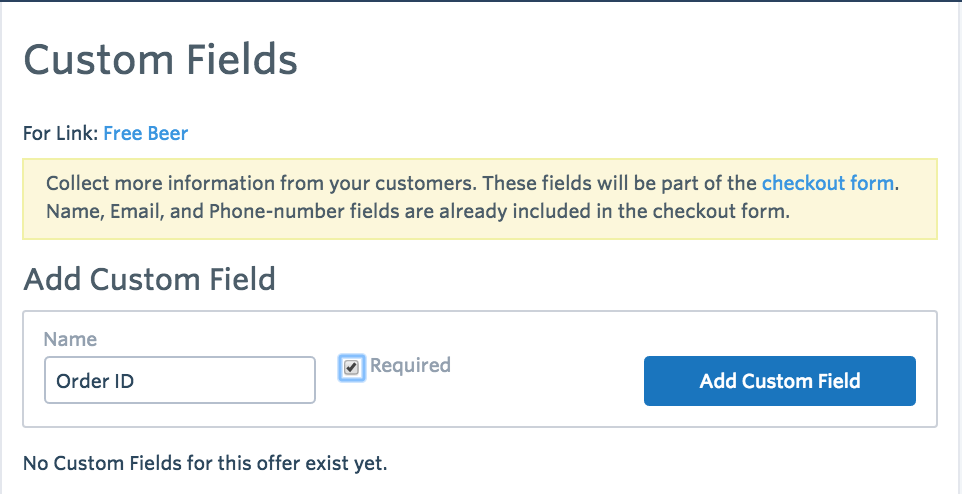Focus the Name input containing Order ID
This screenshot has height=494, width=962.
(180, 381)
